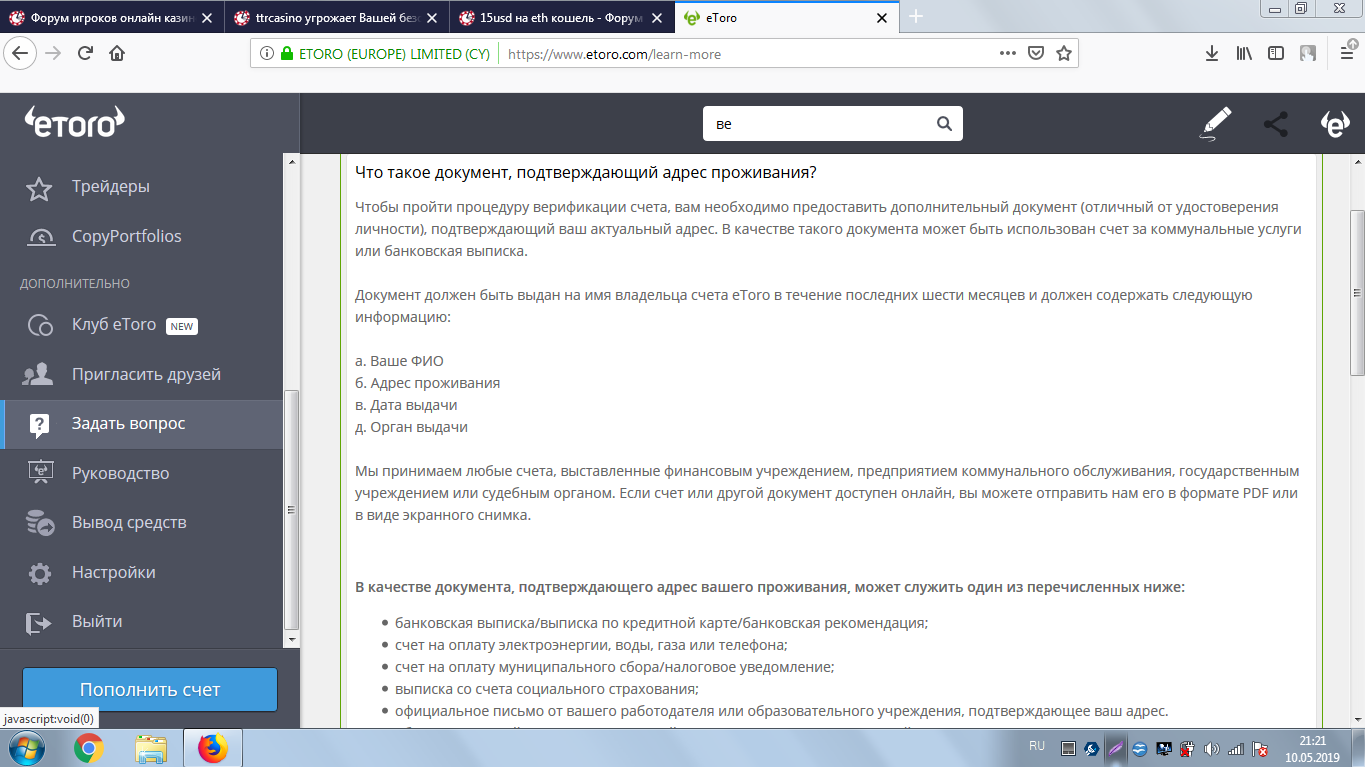Switch to 15usd на eth кошель tab
The height and width of the screenshot is (767, 1365).
tap(563, 17)
